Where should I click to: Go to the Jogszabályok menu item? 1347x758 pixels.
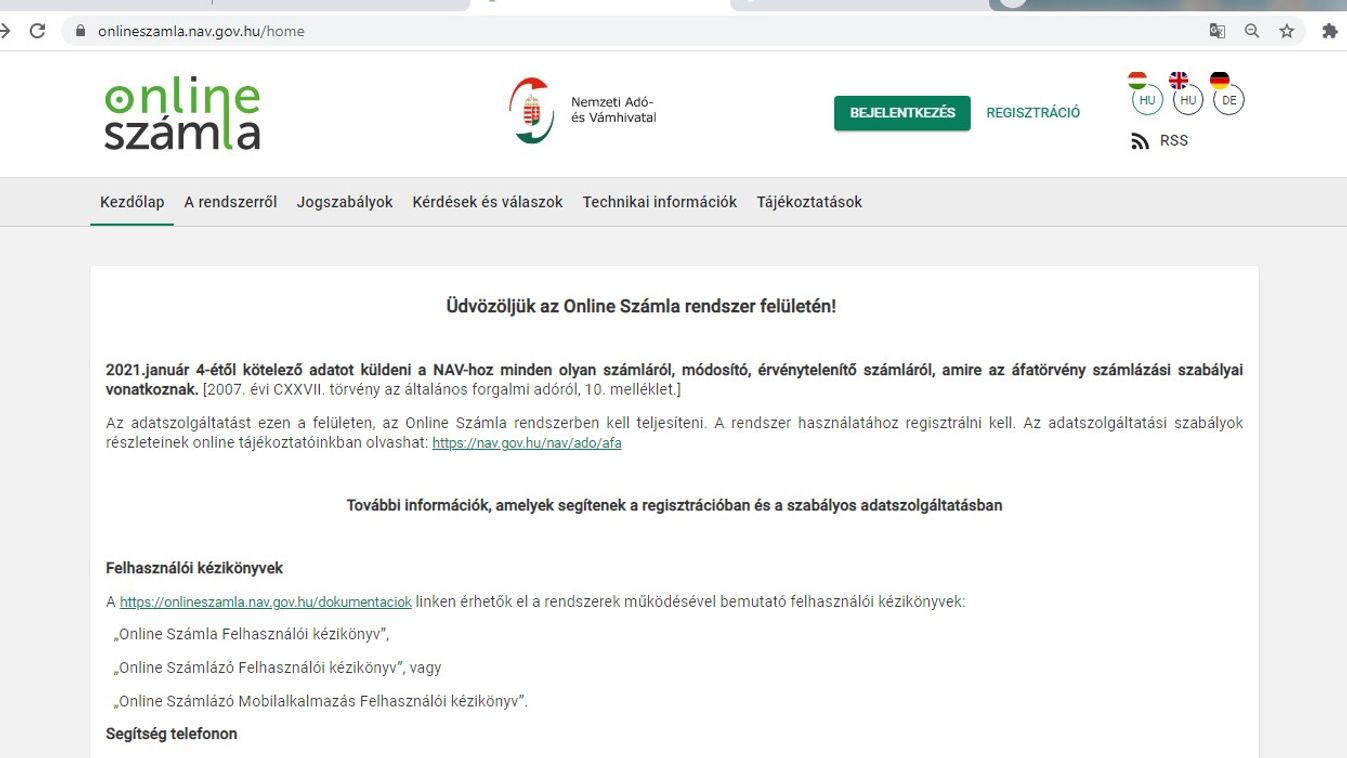pos(345,202)
